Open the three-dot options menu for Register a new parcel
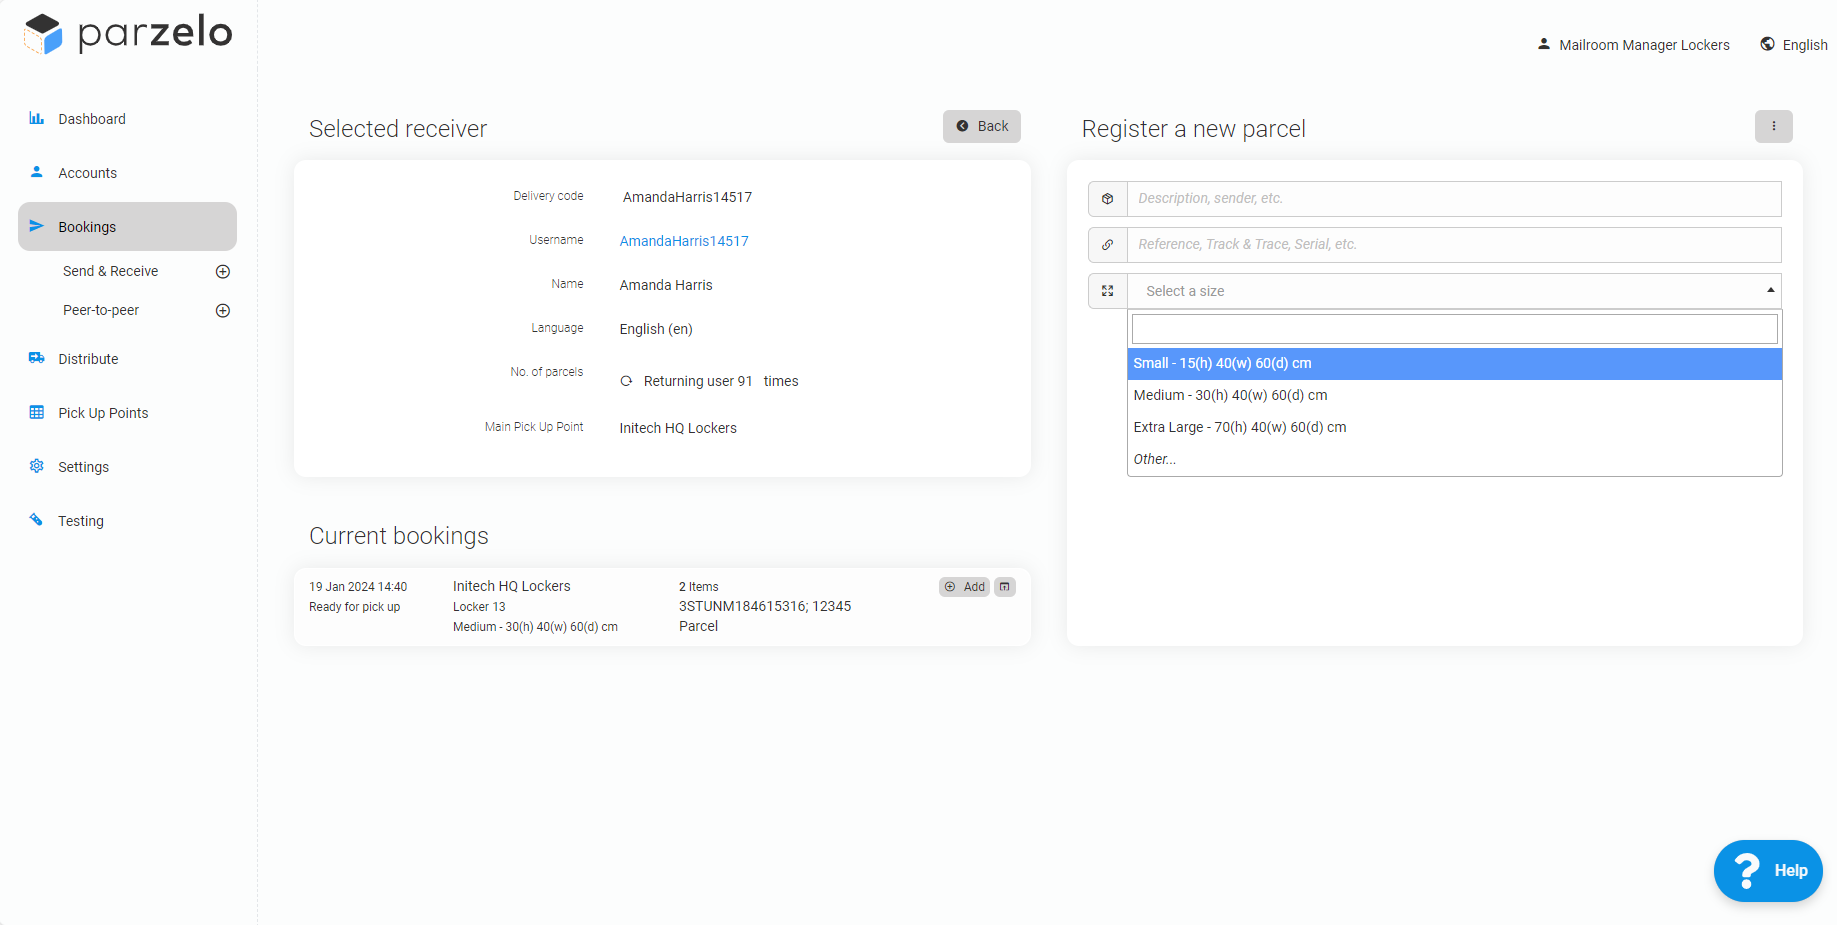 click(x=1774, y=126)
